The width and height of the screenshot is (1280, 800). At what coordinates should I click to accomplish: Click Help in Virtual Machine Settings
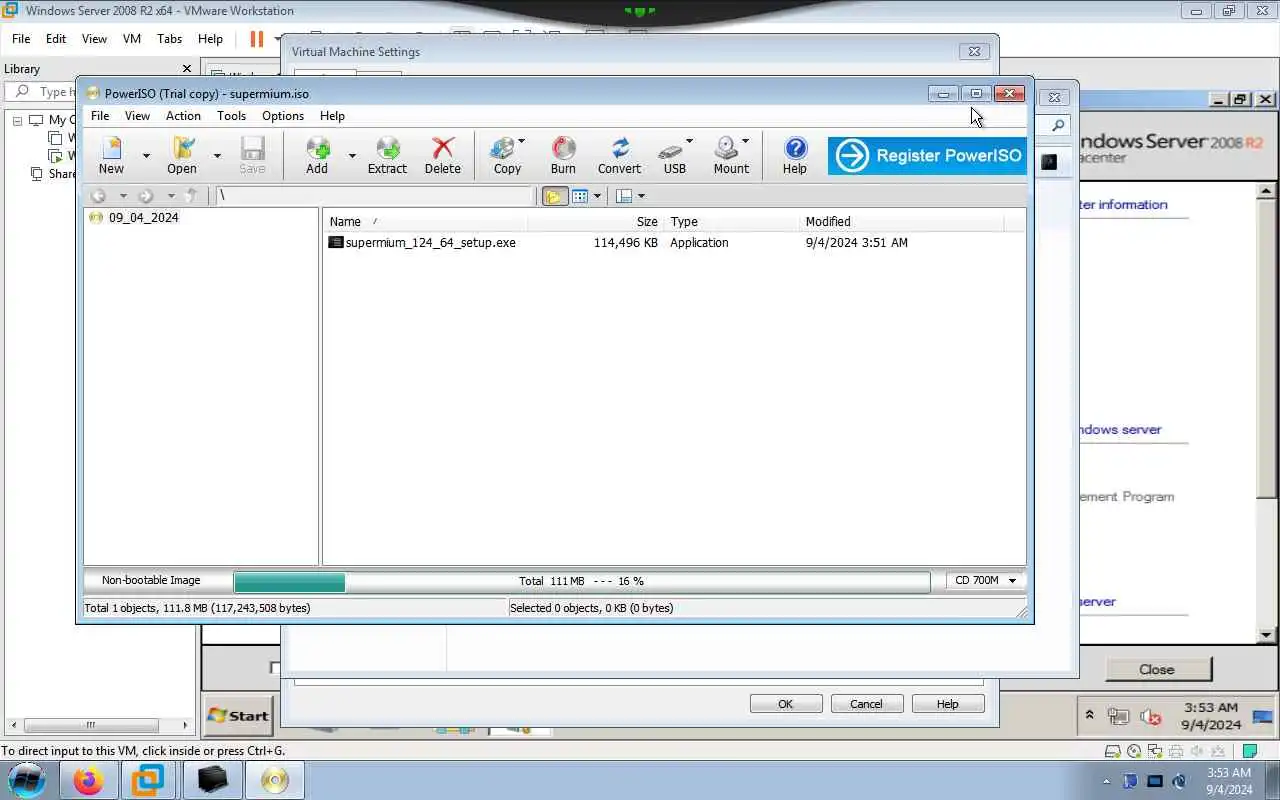pos(947,704)
